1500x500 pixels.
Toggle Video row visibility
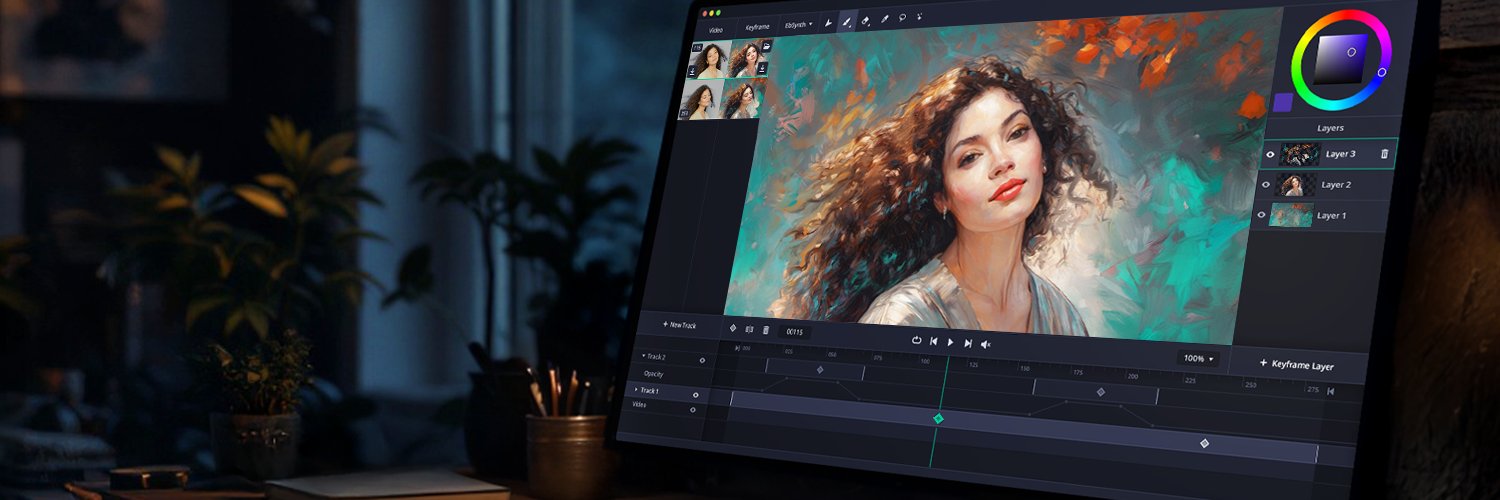point(692,410)
